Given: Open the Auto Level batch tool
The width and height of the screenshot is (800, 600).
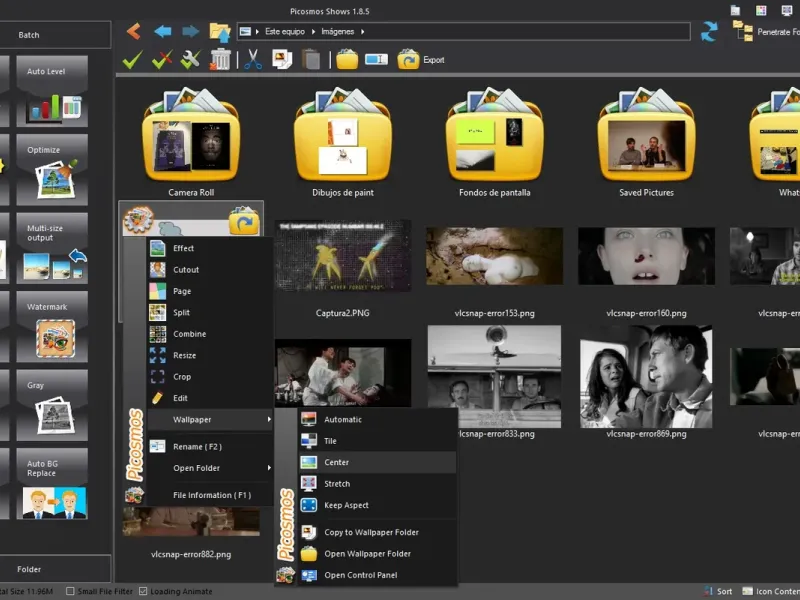Looking at the screenshot, I should pyautogui.click(x=57, y=90).
